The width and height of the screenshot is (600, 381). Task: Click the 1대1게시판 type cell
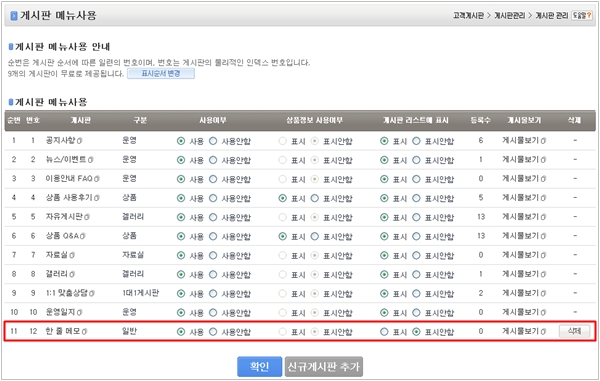(140, 293)
